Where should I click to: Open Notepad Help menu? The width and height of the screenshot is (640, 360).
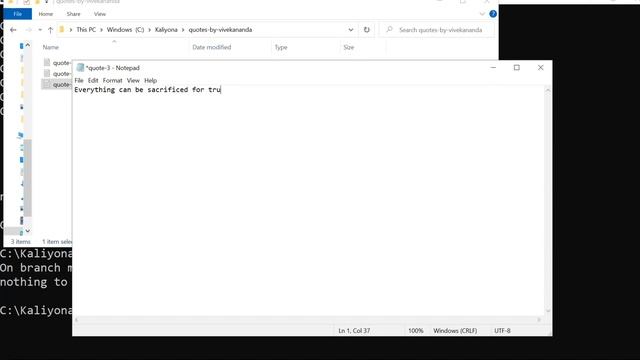pos(151,80)
